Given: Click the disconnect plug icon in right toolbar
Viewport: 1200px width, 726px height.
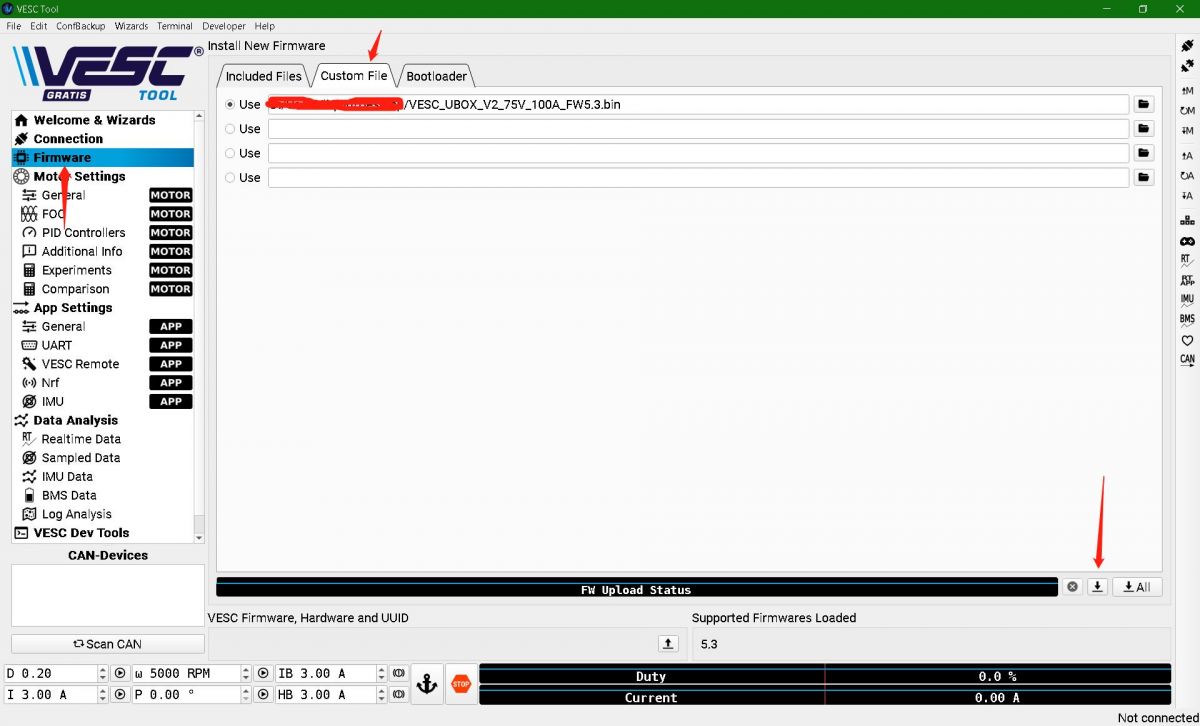Looking at the screenshot, I should click(x=1187, y=66).
